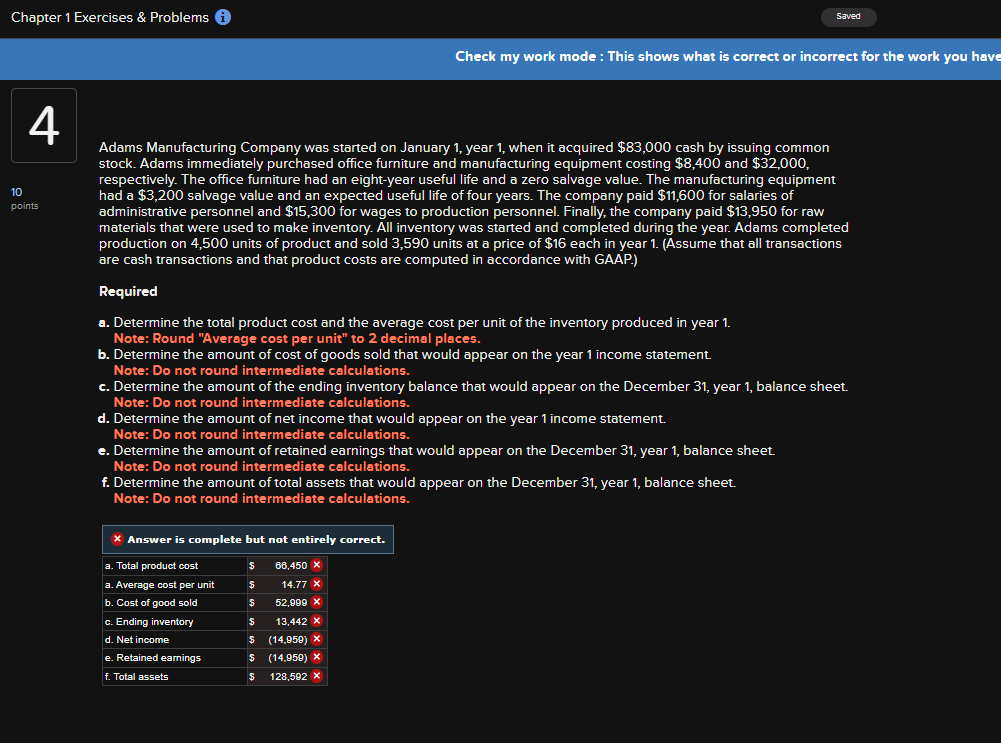Click the red X beside Total assets
Screen dimensions: 1001x743
(317, 676)
